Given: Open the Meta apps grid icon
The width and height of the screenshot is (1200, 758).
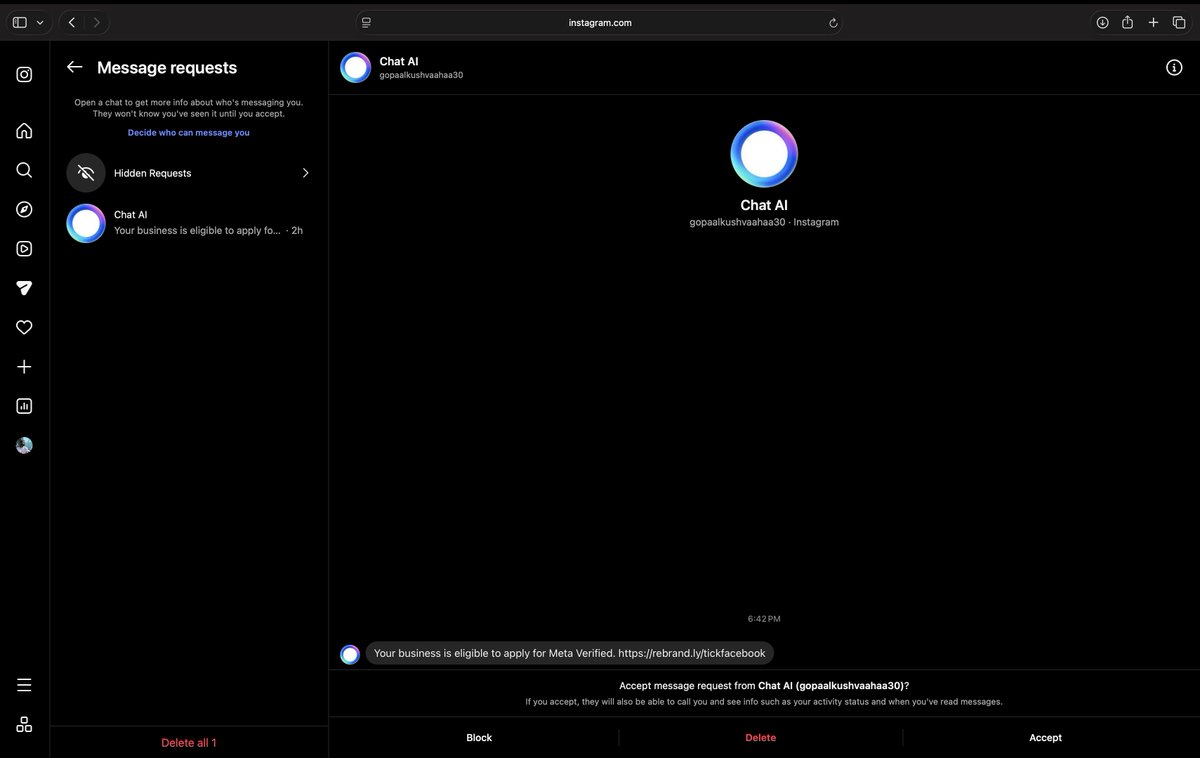Looking at the screenshot, I should tap(24, 724).
